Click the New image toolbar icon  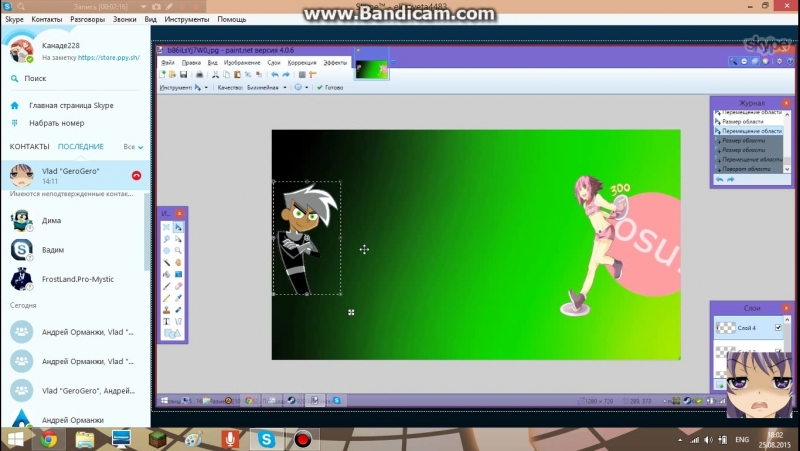pos(163,74)
